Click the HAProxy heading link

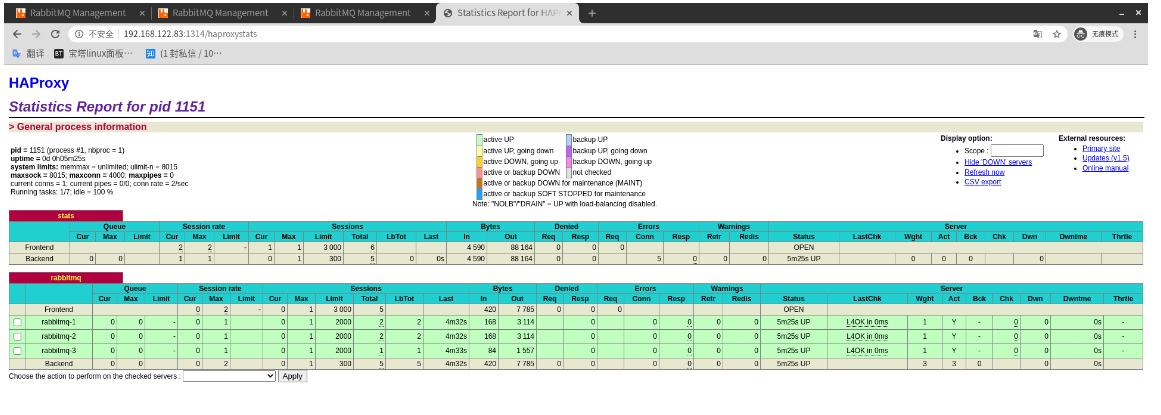click(39, 83)
